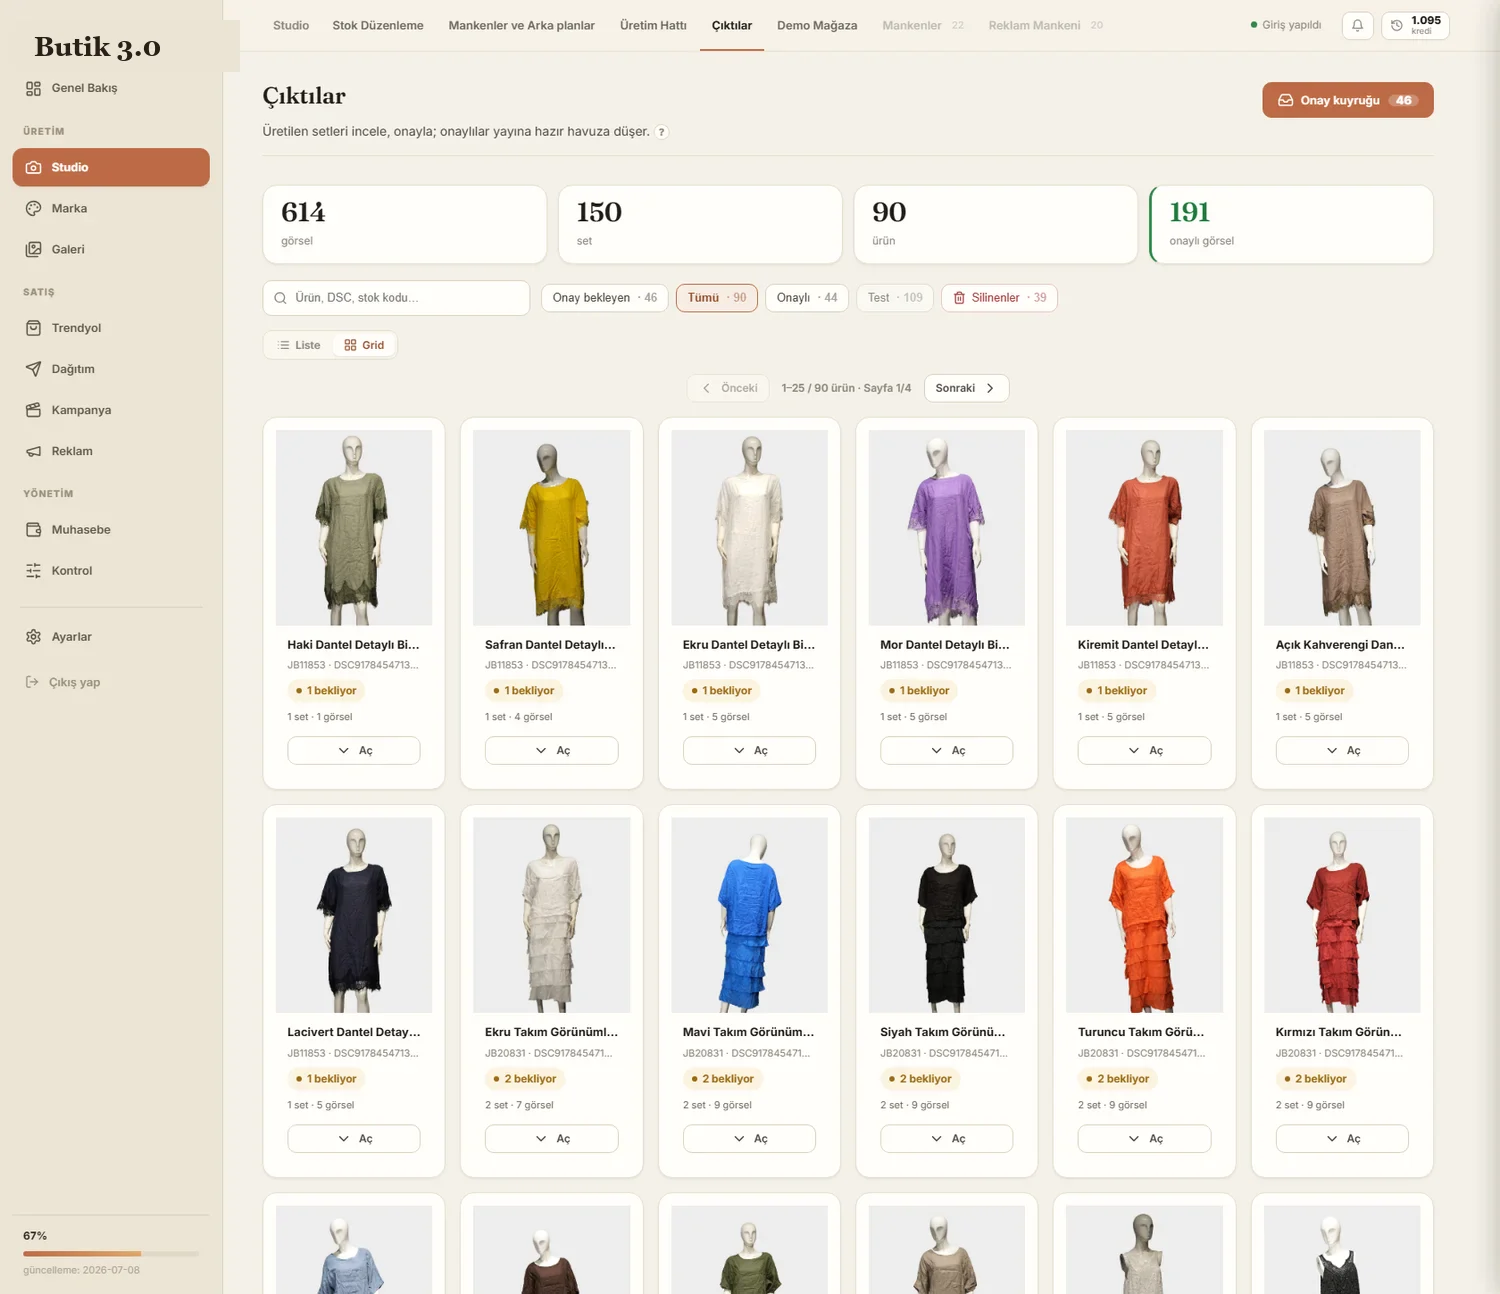Expand Kiremit Dantel Detaylı card with Aç
The width and height of the screenshot is (1500, 1294).
pyautogui.click(x=1144, y=751)
